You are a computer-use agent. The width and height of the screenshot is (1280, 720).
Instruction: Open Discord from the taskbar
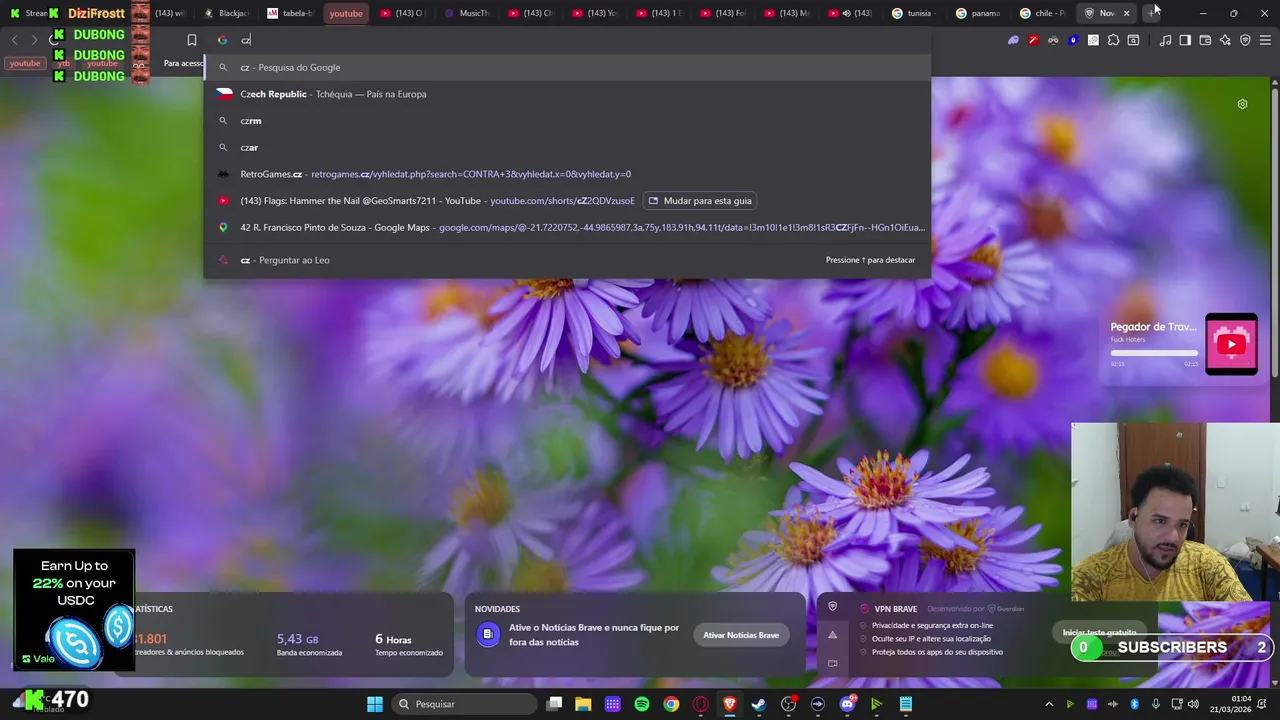coord(847,704)
